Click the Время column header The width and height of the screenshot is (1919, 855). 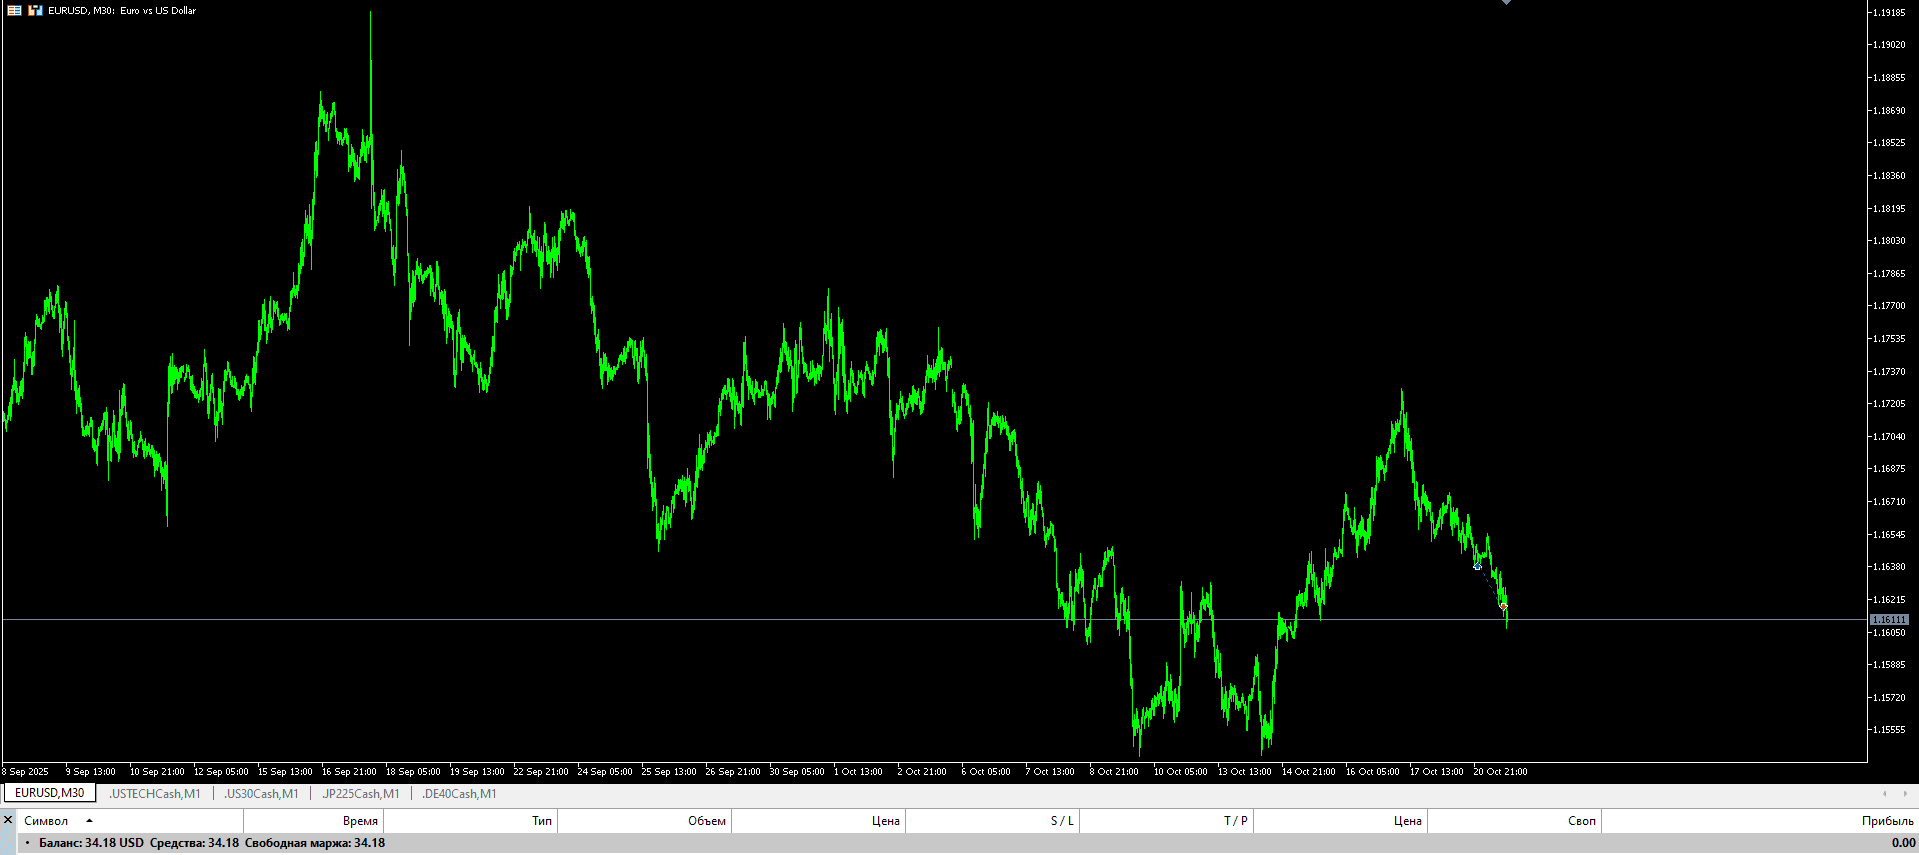360,821
